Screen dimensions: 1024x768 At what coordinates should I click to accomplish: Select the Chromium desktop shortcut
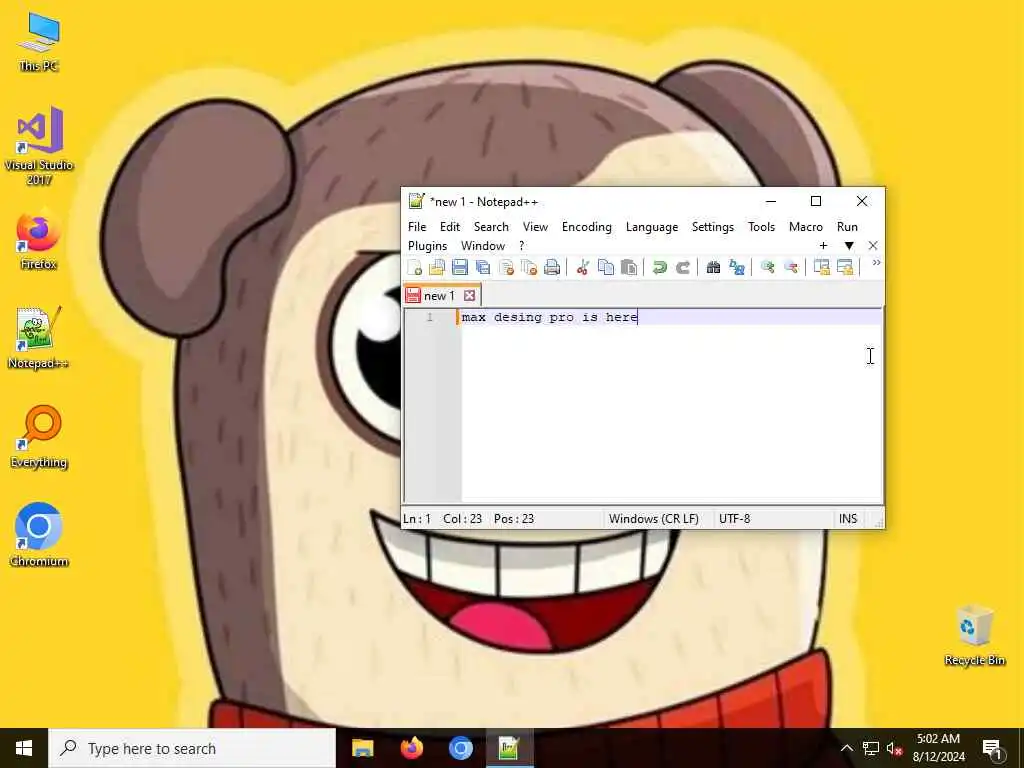tap(39, 534)
